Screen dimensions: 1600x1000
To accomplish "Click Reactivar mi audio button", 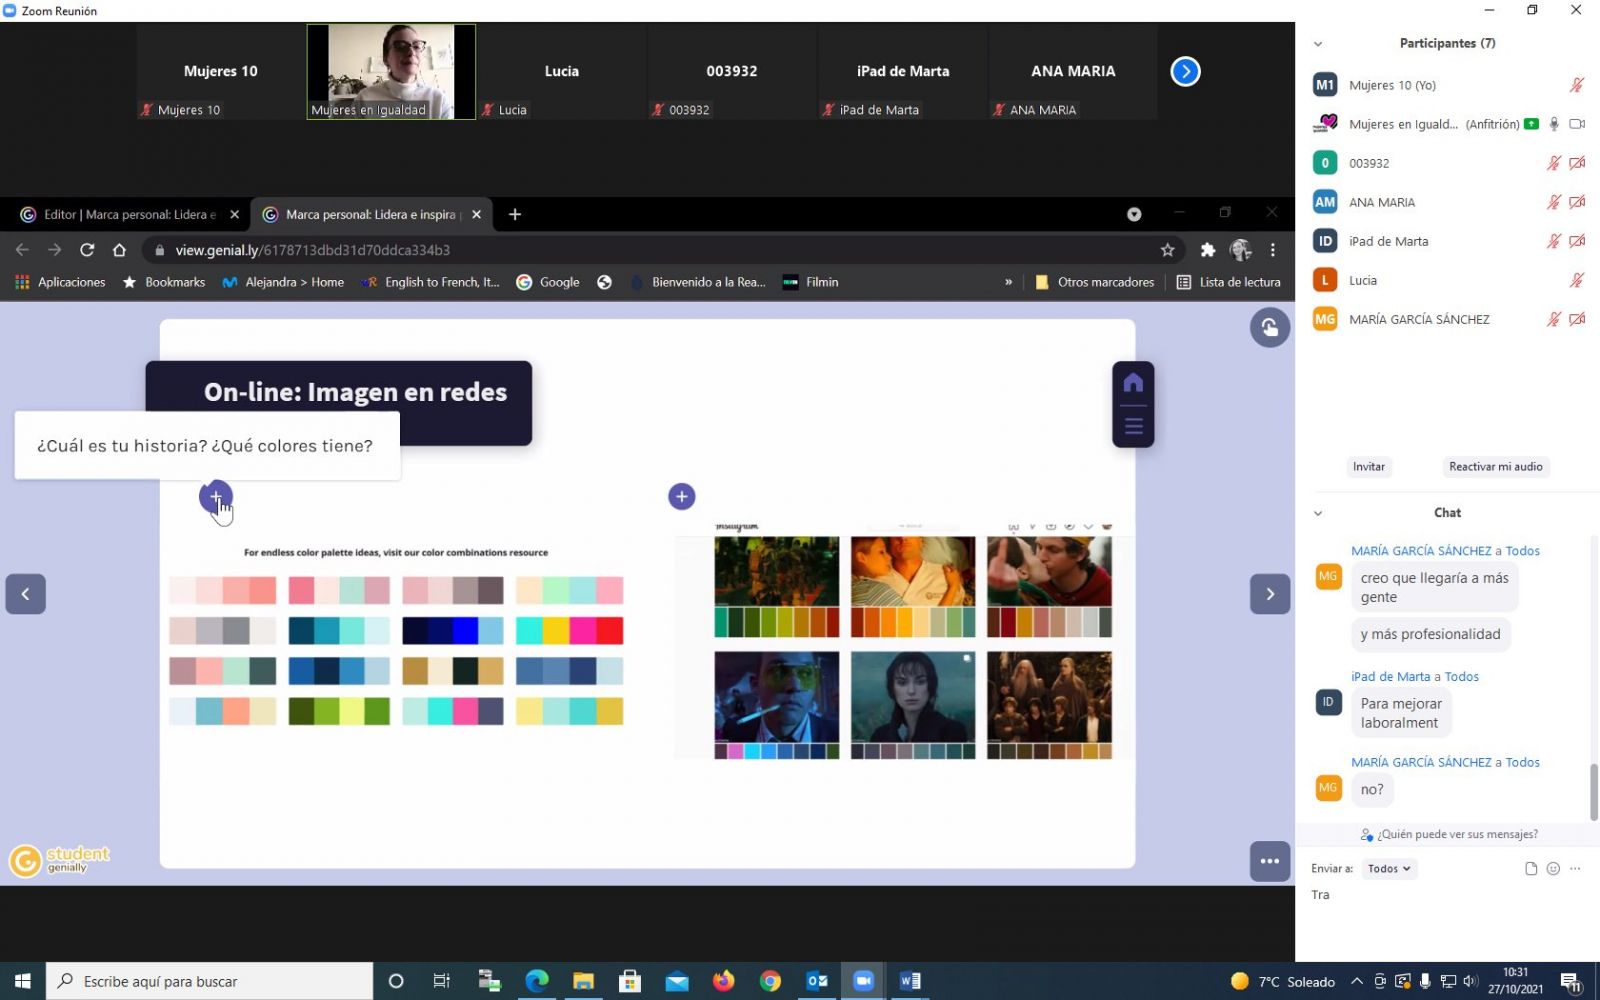I will pyautogui.click(x=1495, y=467).
